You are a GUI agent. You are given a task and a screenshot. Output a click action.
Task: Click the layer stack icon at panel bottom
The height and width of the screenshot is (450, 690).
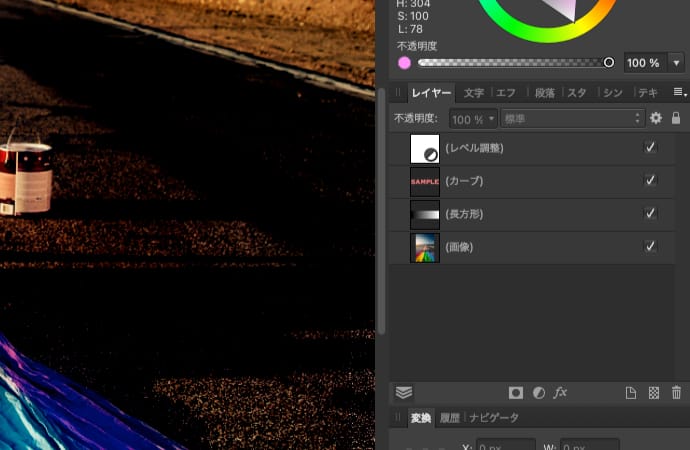tap(404, 393)
